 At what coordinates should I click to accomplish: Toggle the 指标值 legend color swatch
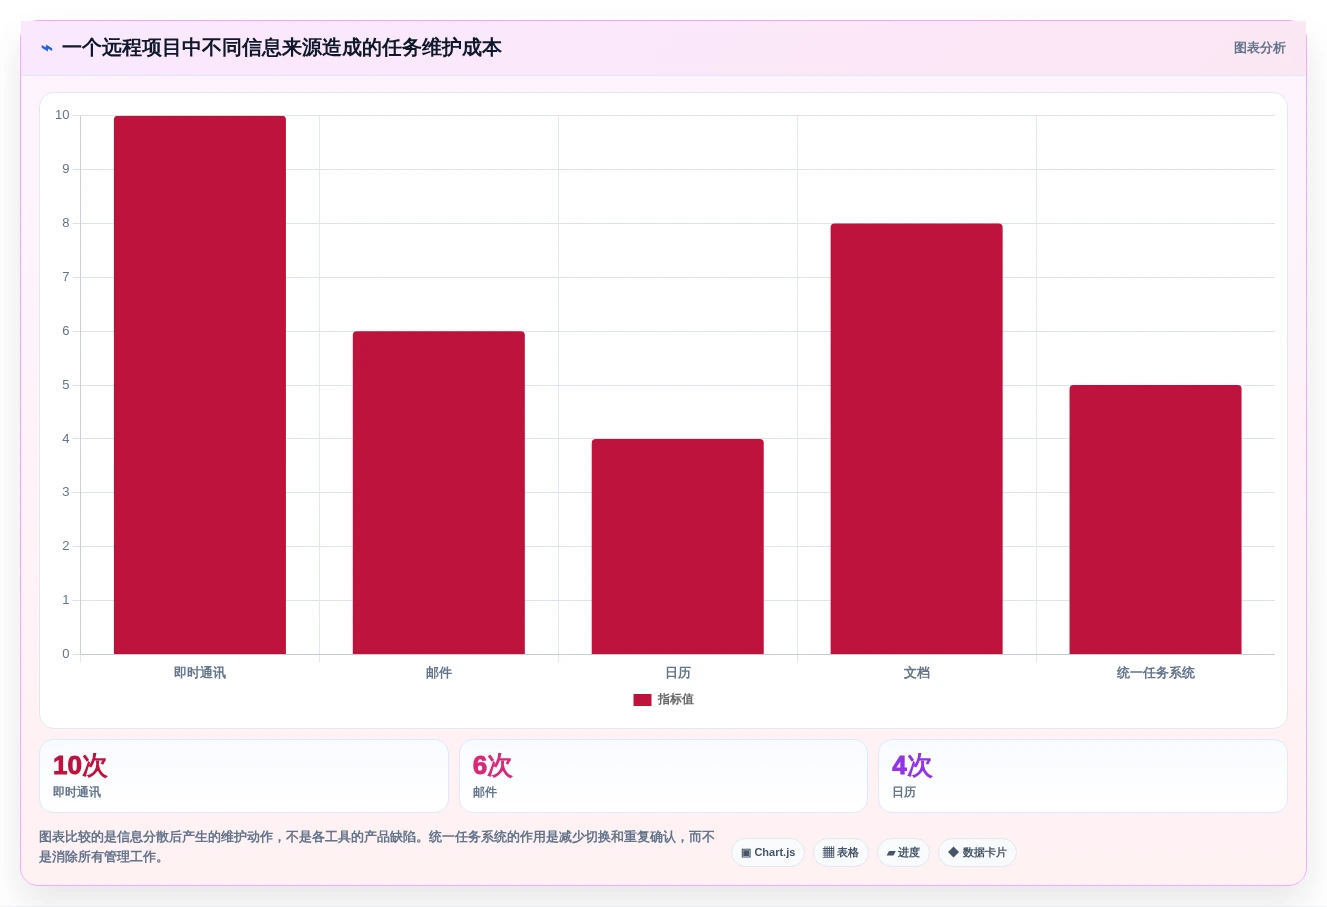[642, 700]
